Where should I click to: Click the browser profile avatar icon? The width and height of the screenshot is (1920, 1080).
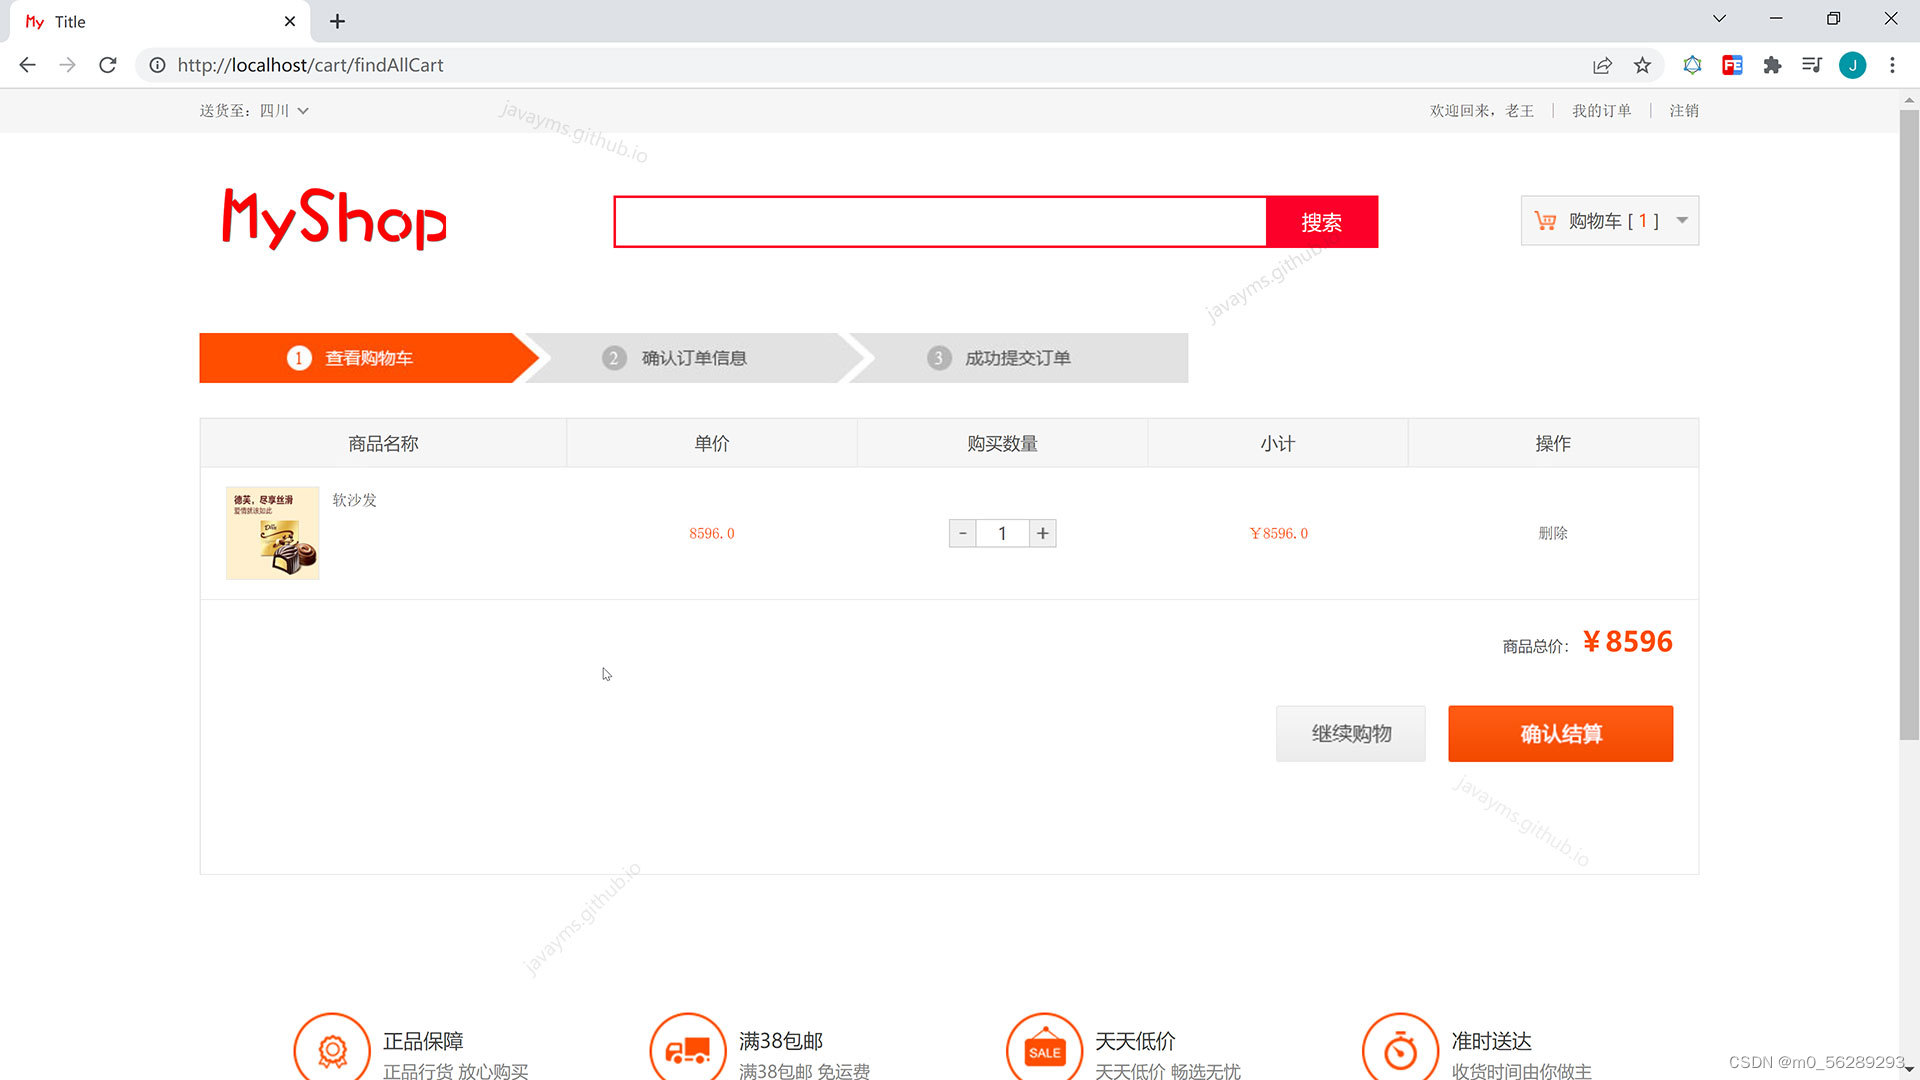(1852, 65)
